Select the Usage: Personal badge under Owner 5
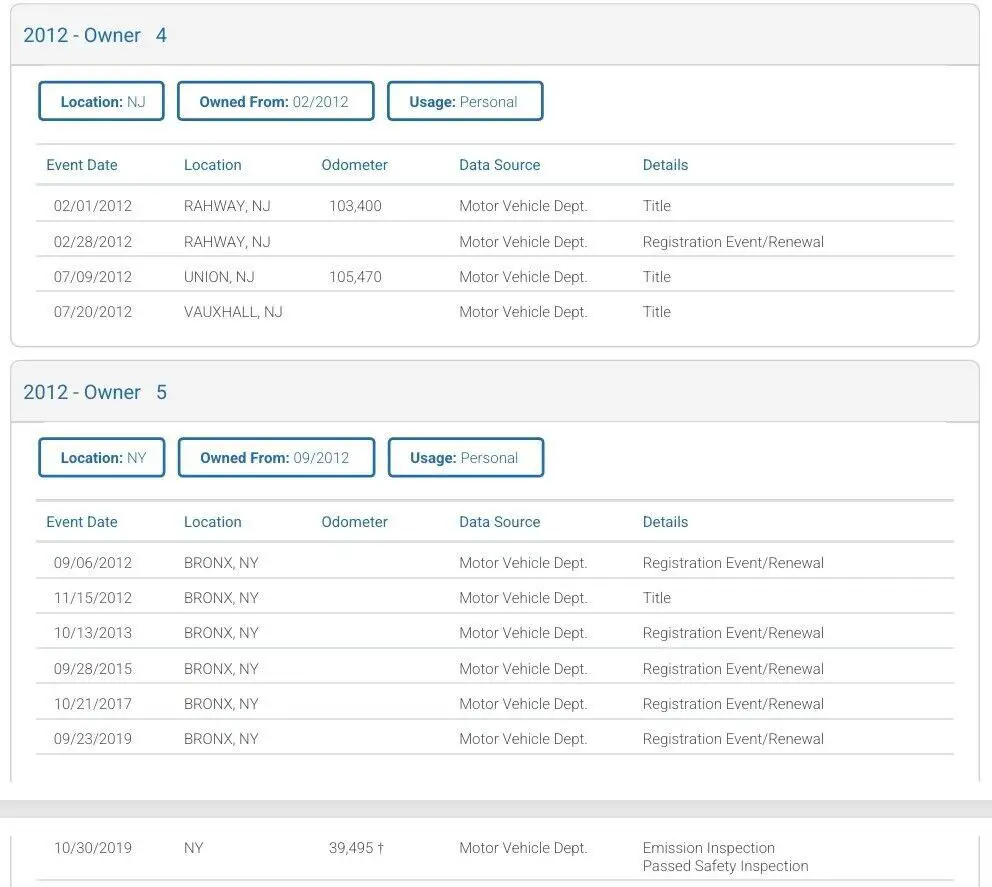Screen dimensions: 992x887 coord(465,458)
